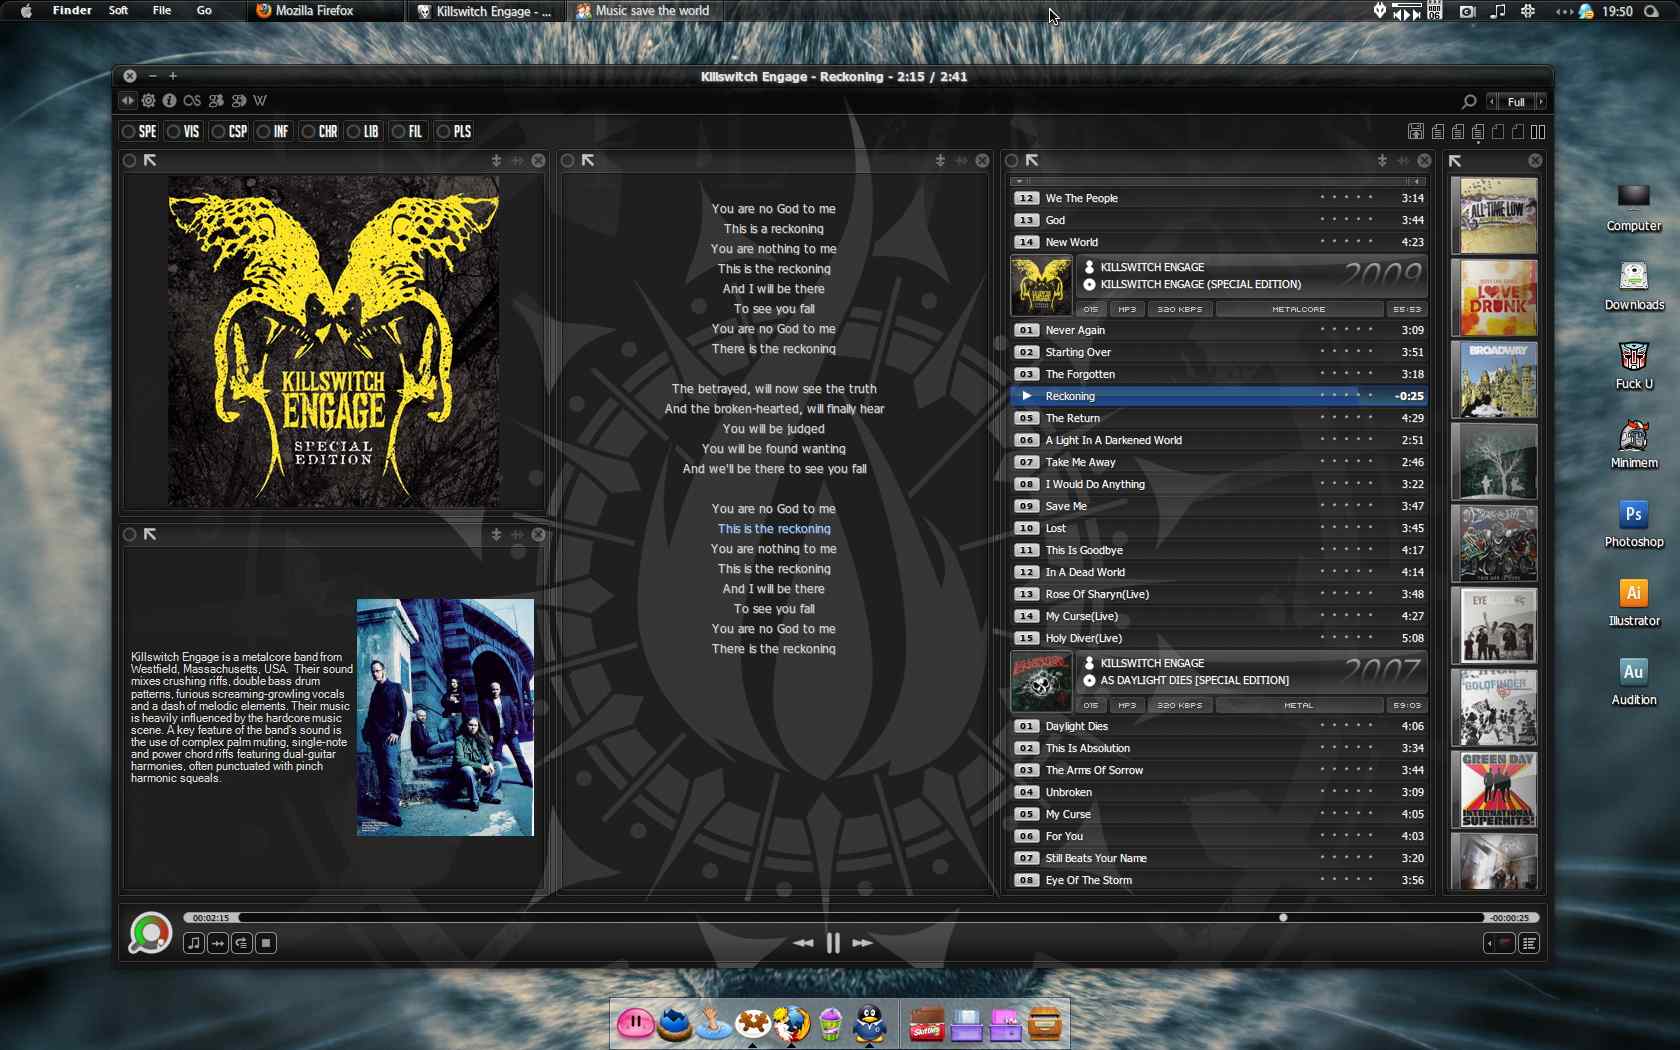Click the penguin icon in the dock

click(870, 1024)
